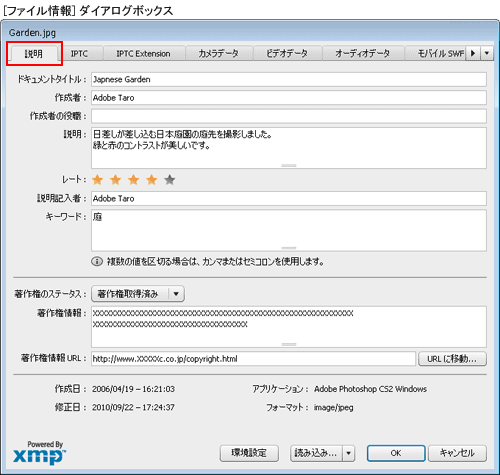
Task: Click the hint text about カンマまたはセミコロン
Action: pyautogui.click(x=215, y=262)
